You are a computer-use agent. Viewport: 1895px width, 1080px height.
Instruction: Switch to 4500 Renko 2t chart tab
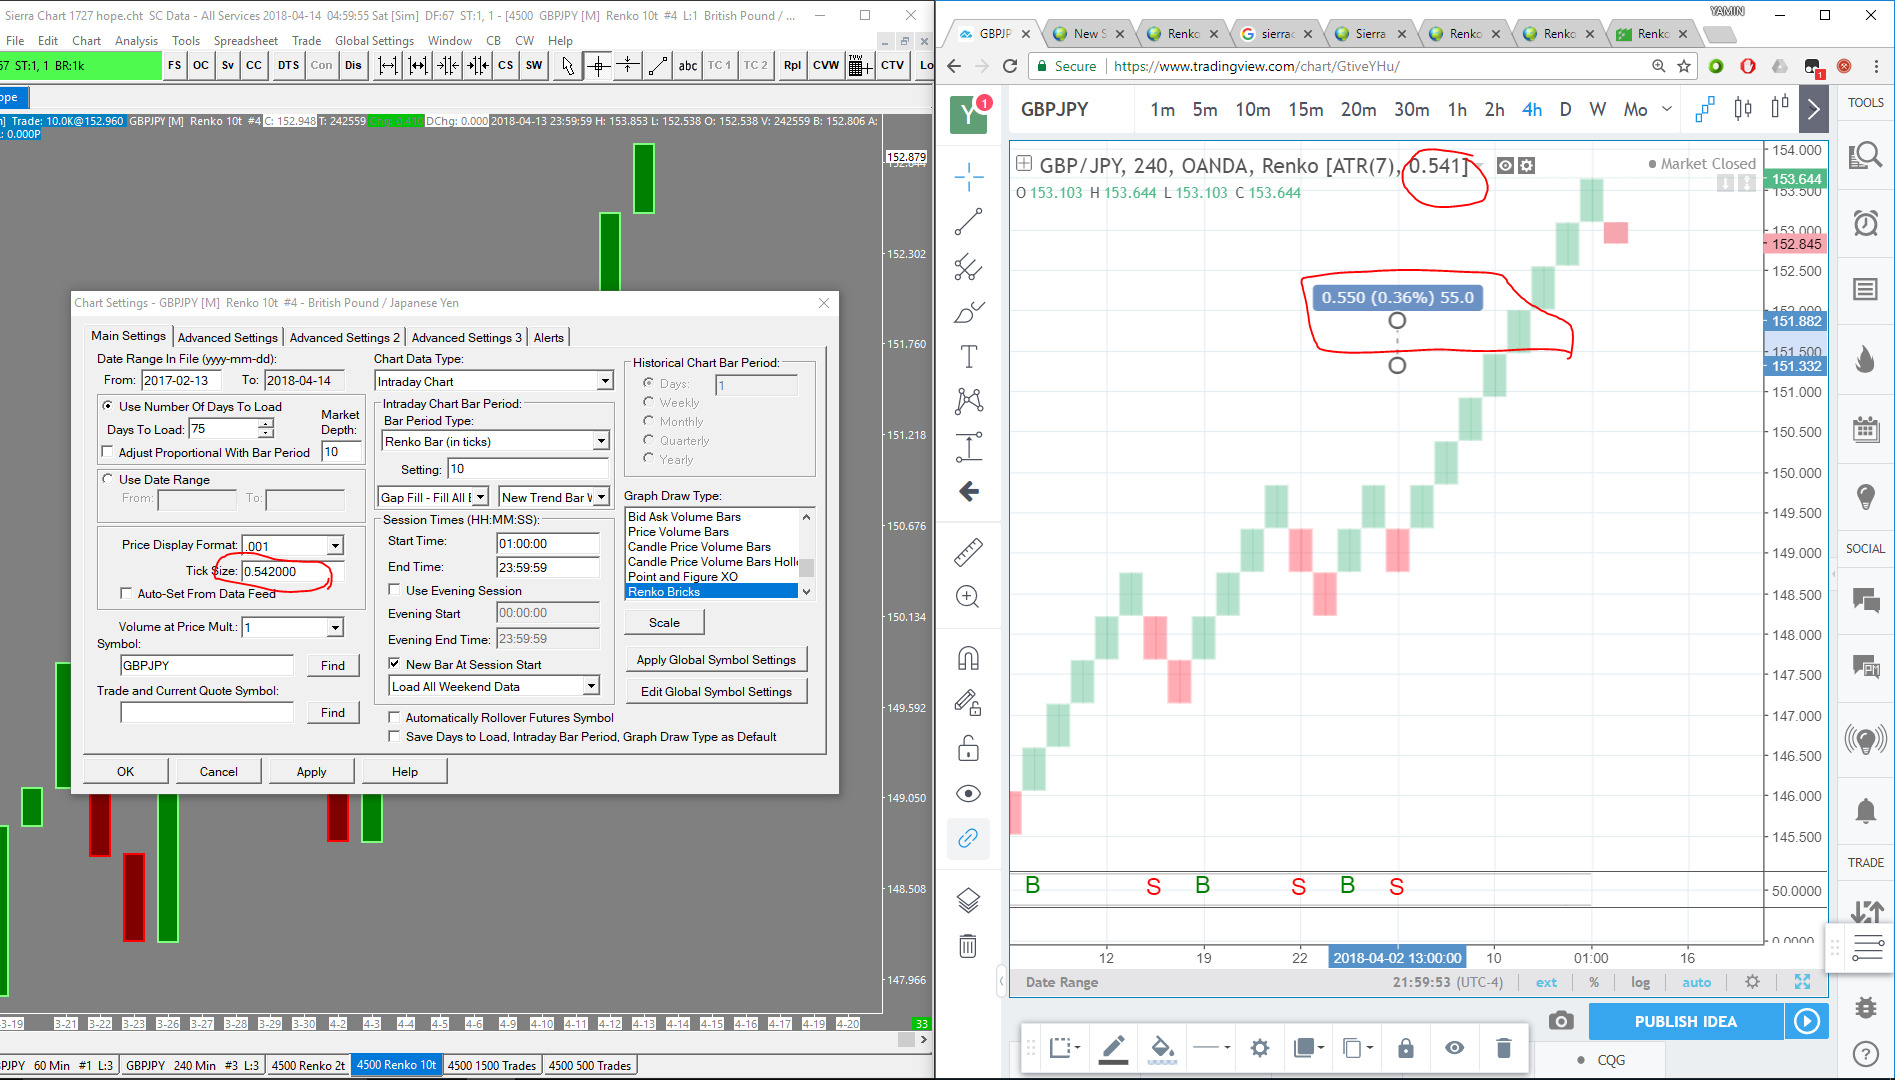point(308,1065)
